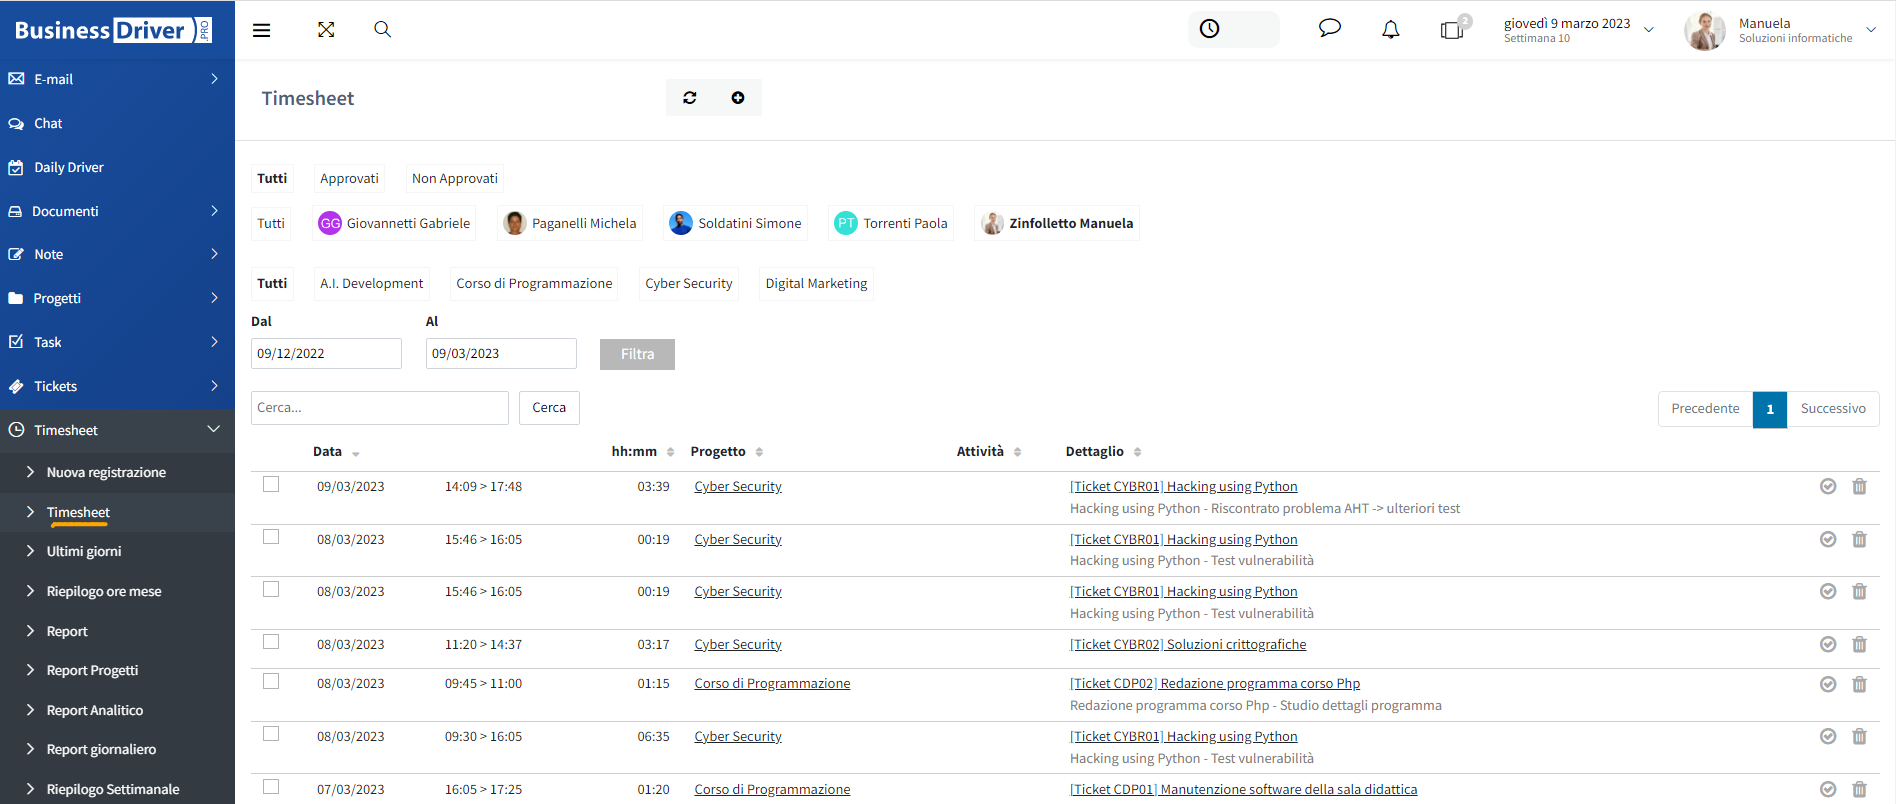Click the Chat sidebar icon

coord(16,124)
